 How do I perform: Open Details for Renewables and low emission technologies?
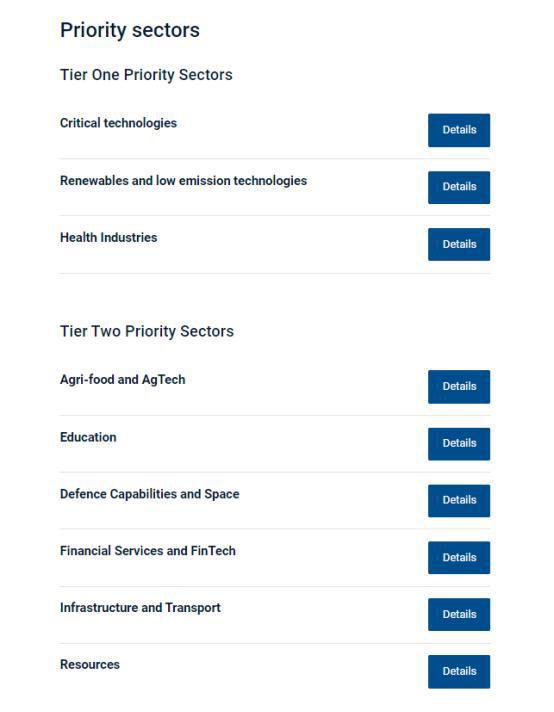click(x=459, y=187)
